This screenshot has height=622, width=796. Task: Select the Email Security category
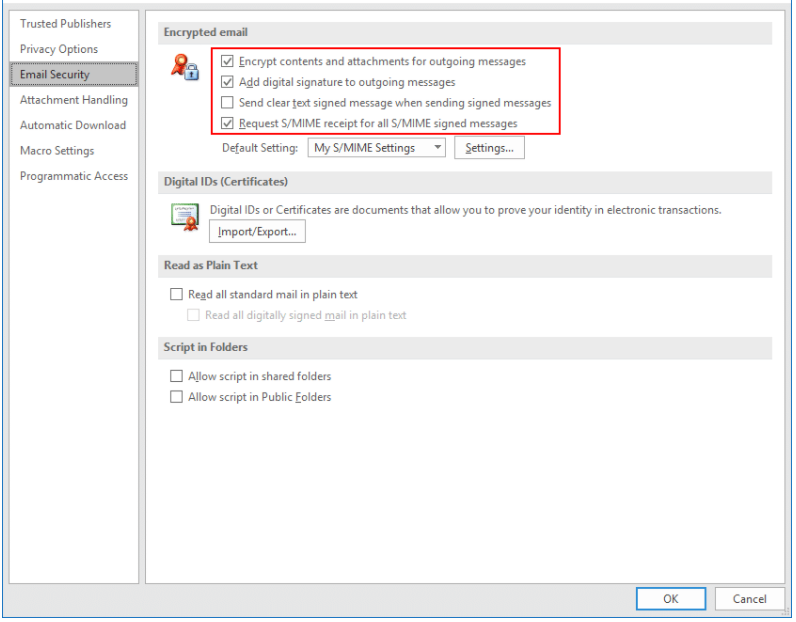(x=74, y=75)
